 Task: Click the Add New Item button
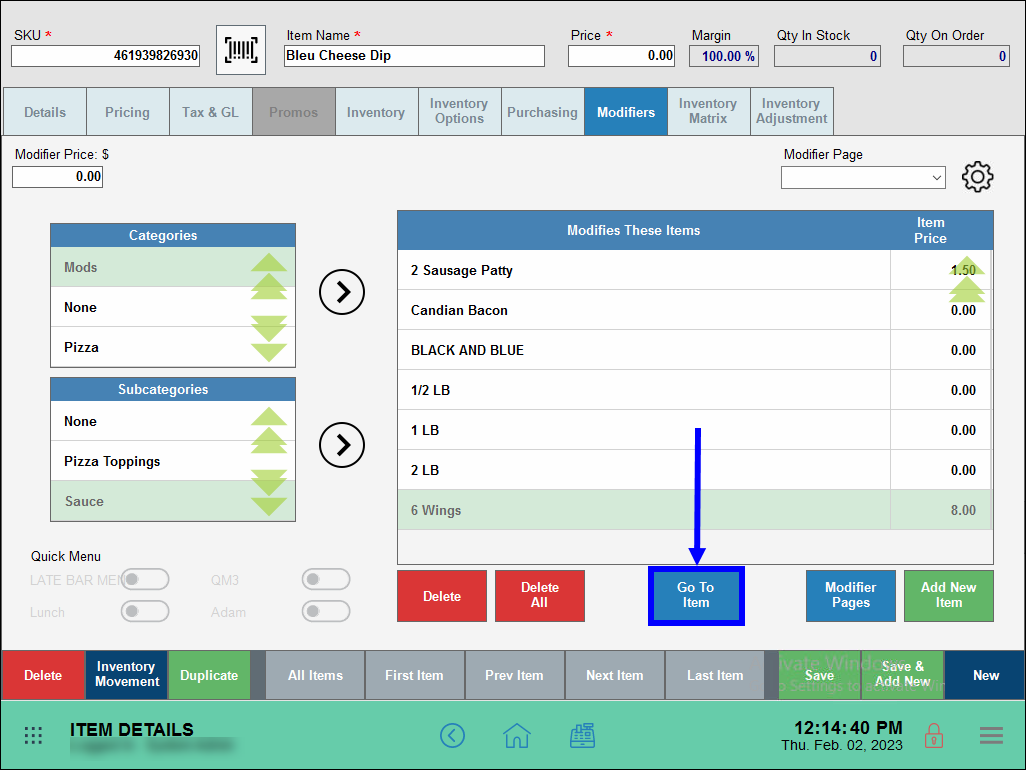click(949, 596)
